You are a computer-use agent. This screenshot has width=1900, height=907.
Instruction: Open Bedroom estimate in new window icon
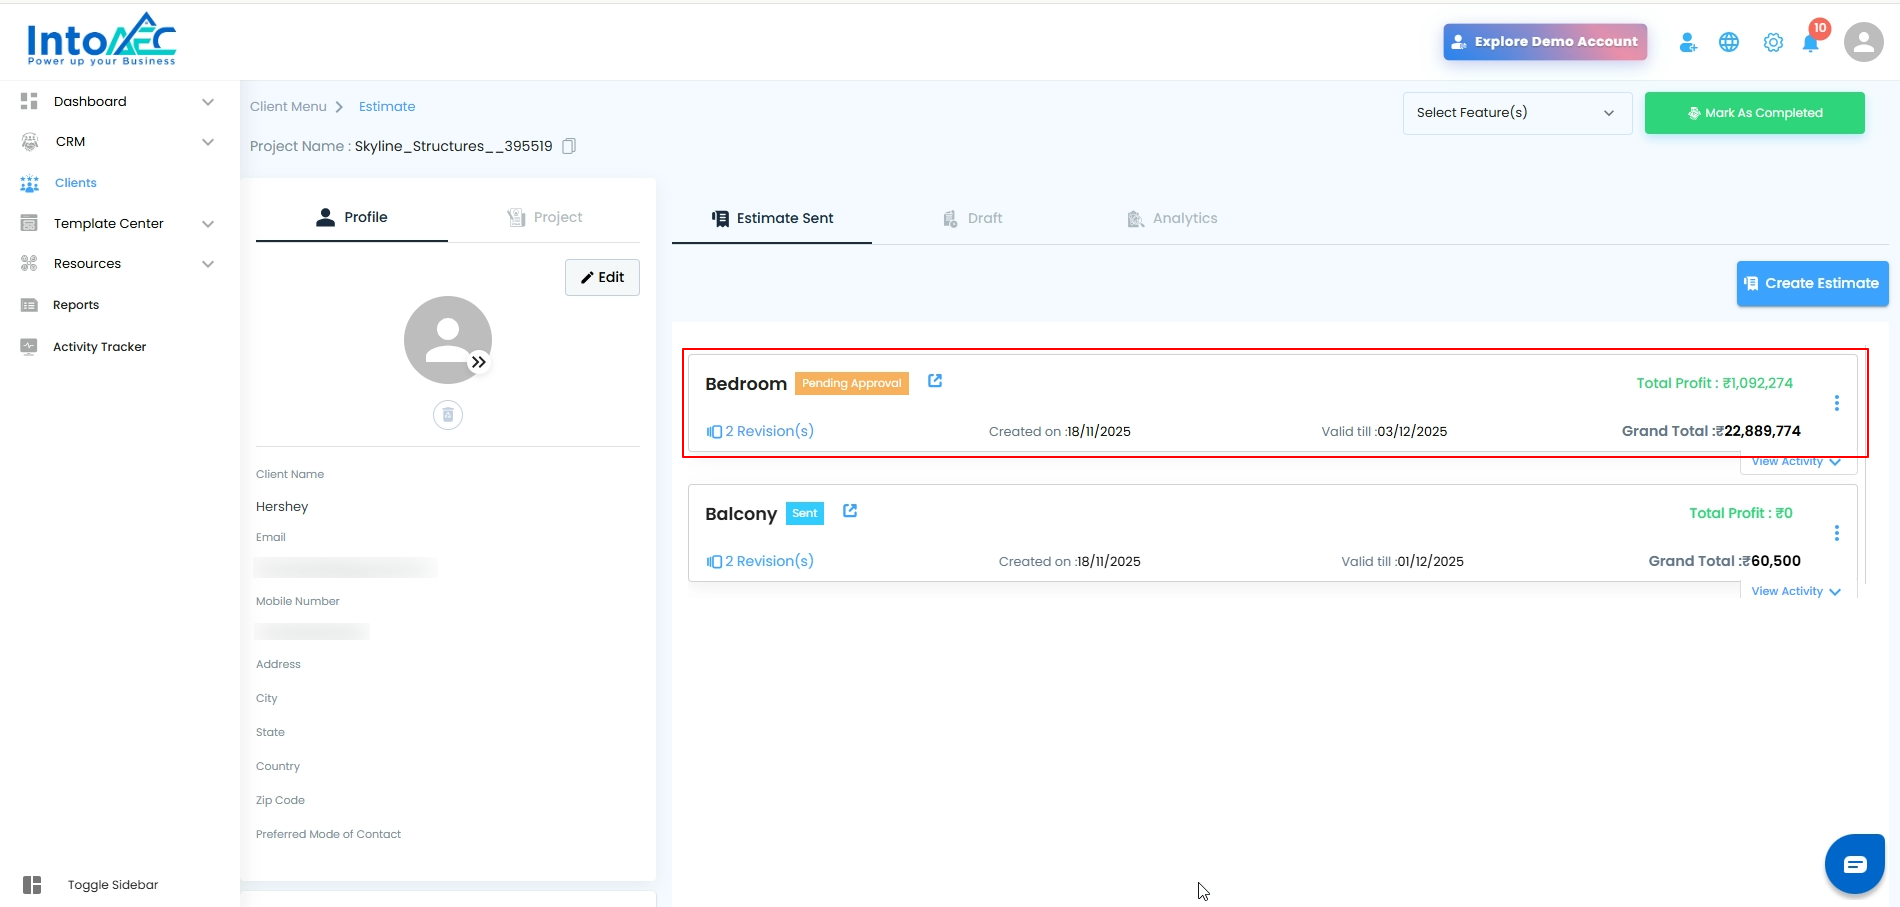coord(935,381)
